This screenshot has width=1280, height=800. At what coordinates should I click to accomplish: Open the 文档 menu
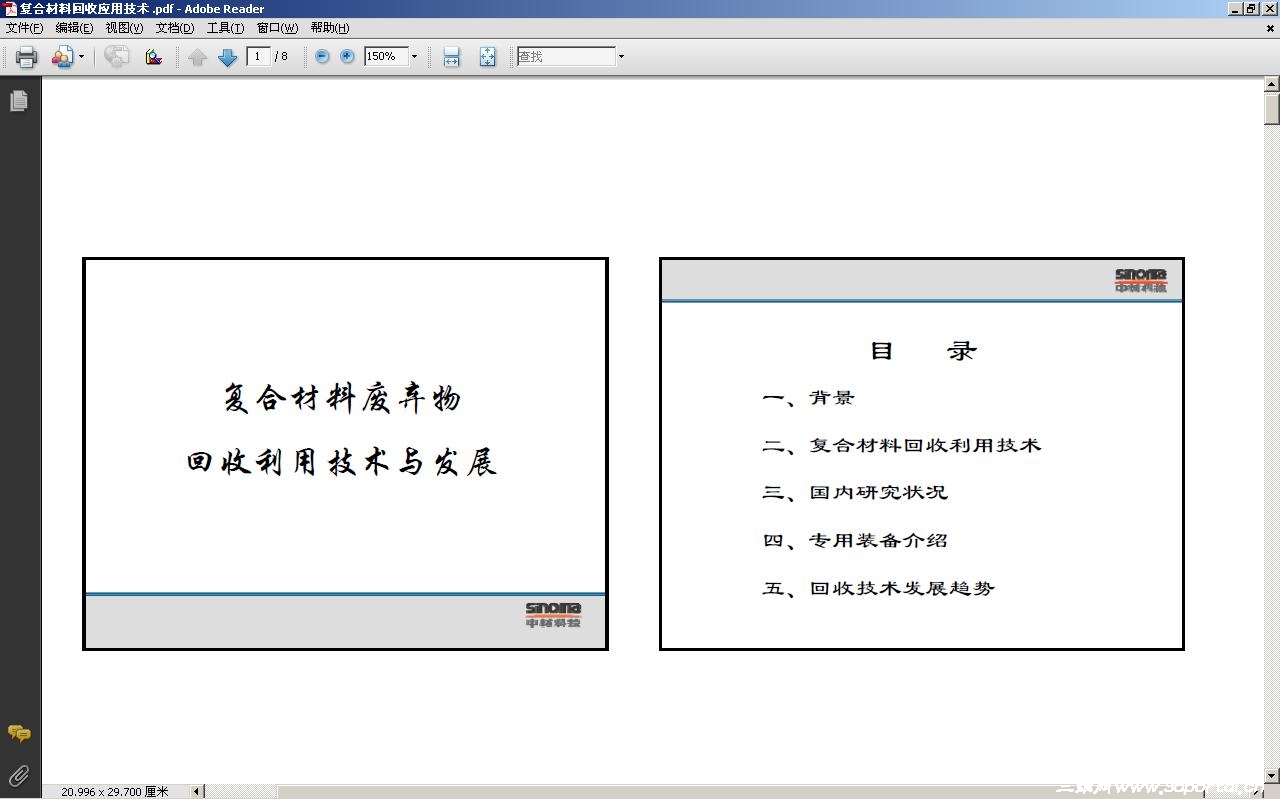point(175,28)
